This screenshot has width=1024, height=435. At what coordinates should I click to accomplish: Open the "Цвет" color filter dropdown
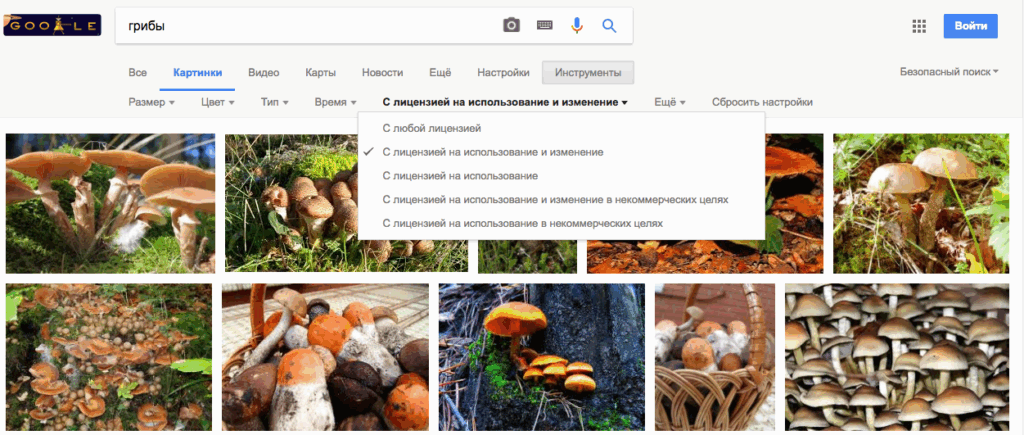217,102
